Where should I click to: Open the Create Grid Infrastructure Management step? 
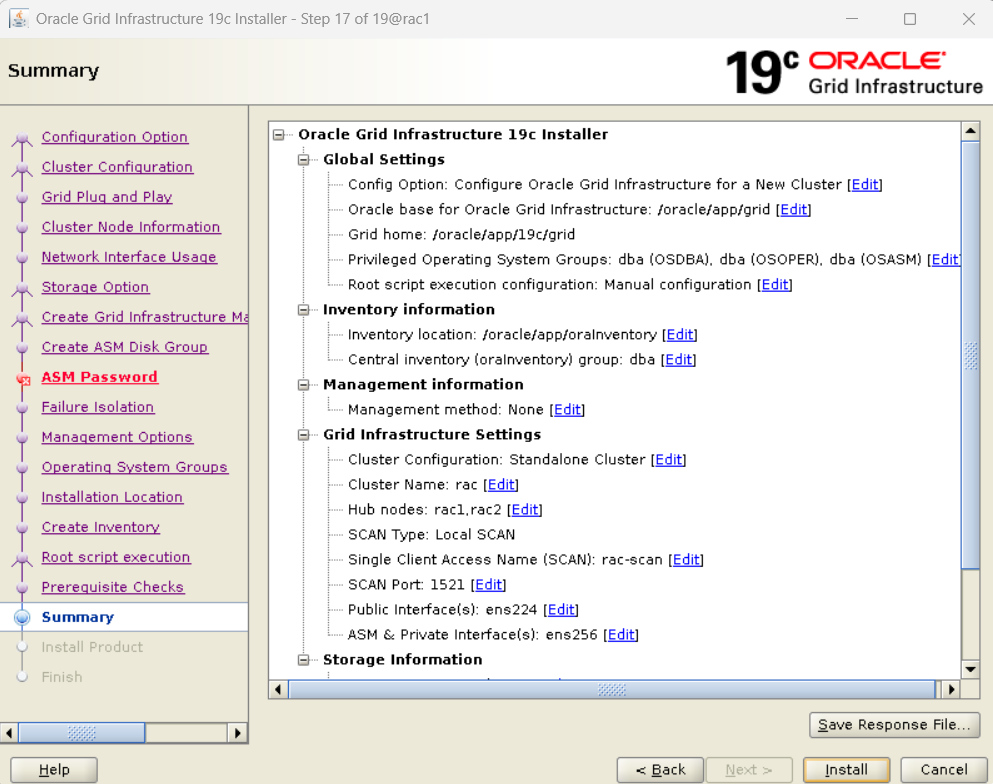point(145,317)
